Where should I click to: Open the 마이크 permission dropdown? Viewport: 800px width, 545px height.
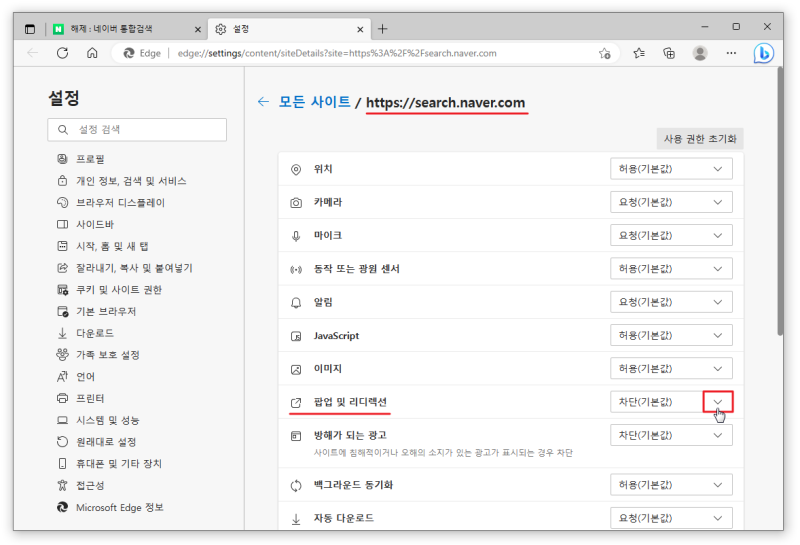click(x=671, y=235)
